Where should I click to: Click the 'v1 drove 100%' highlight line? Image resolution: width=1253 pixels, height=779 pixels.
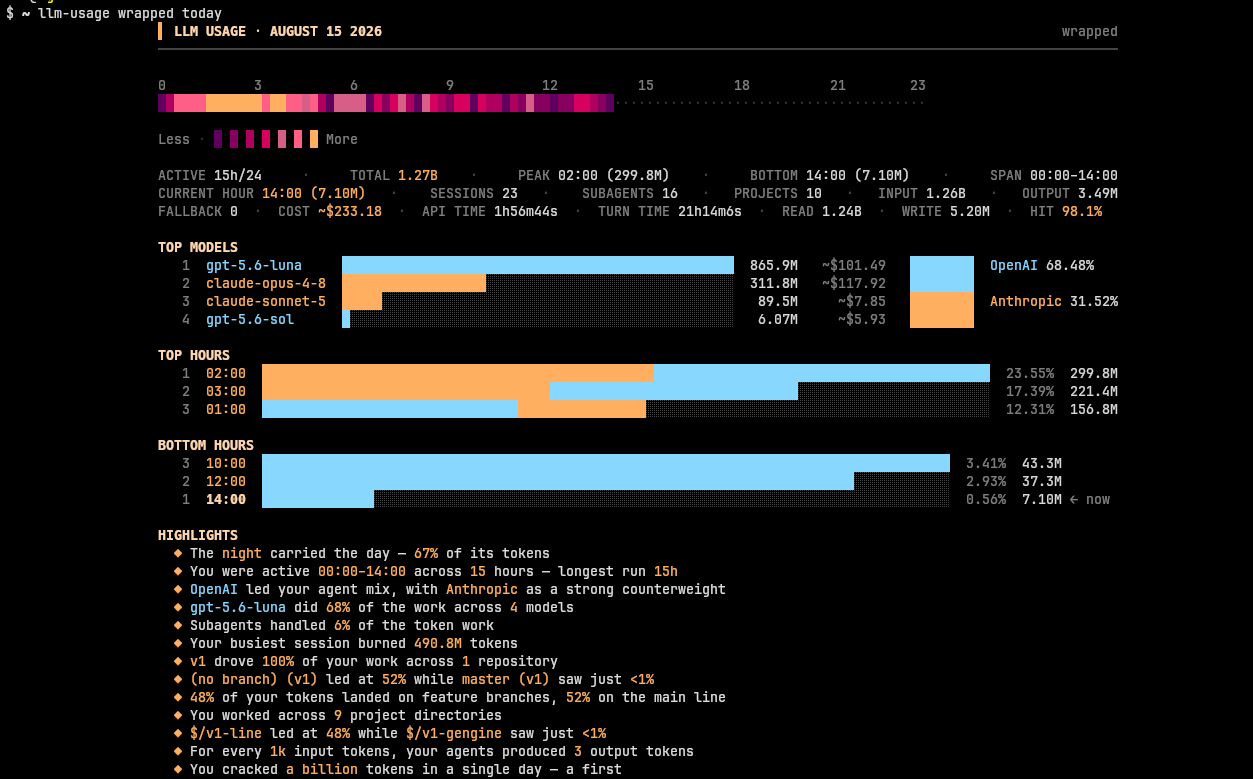[x=374, y=661]
